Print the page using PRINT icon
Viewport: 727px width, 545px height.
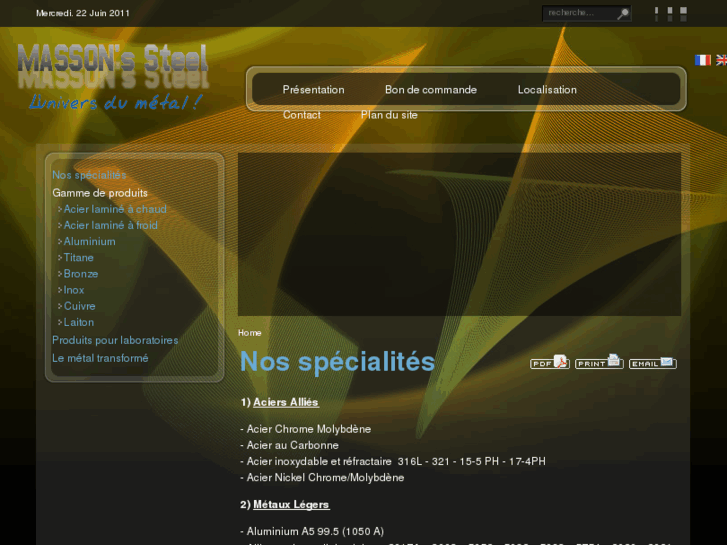(x=599, y=362)
